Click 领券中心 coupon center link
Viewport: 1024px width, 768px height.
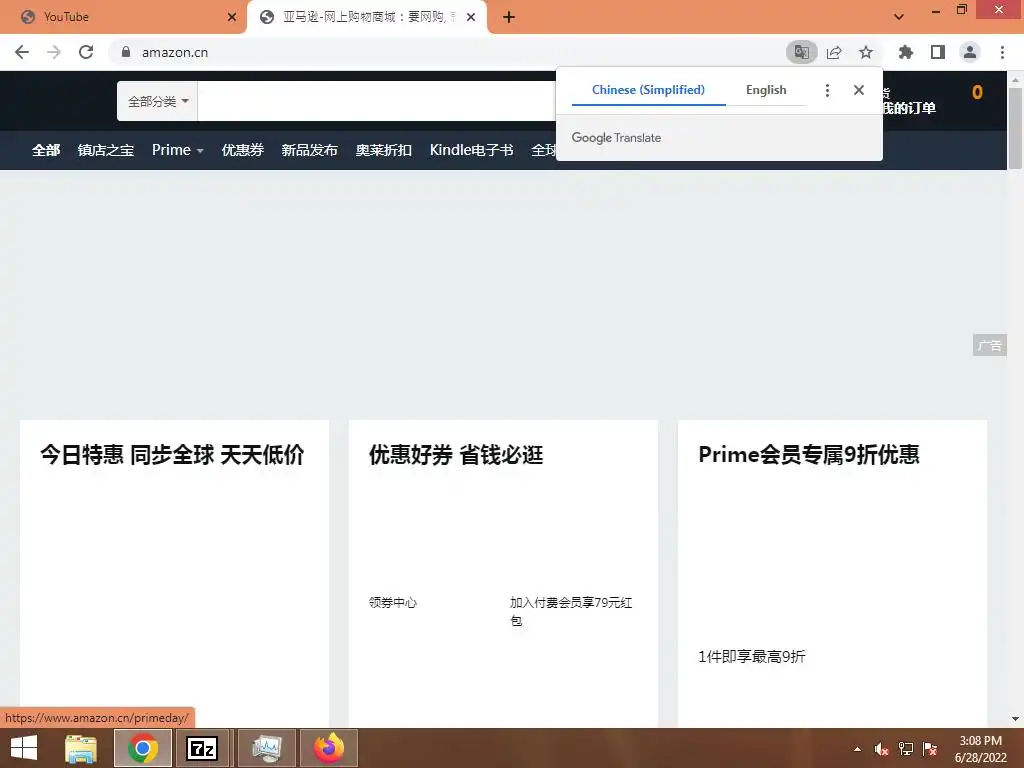[x=392, y=602]
